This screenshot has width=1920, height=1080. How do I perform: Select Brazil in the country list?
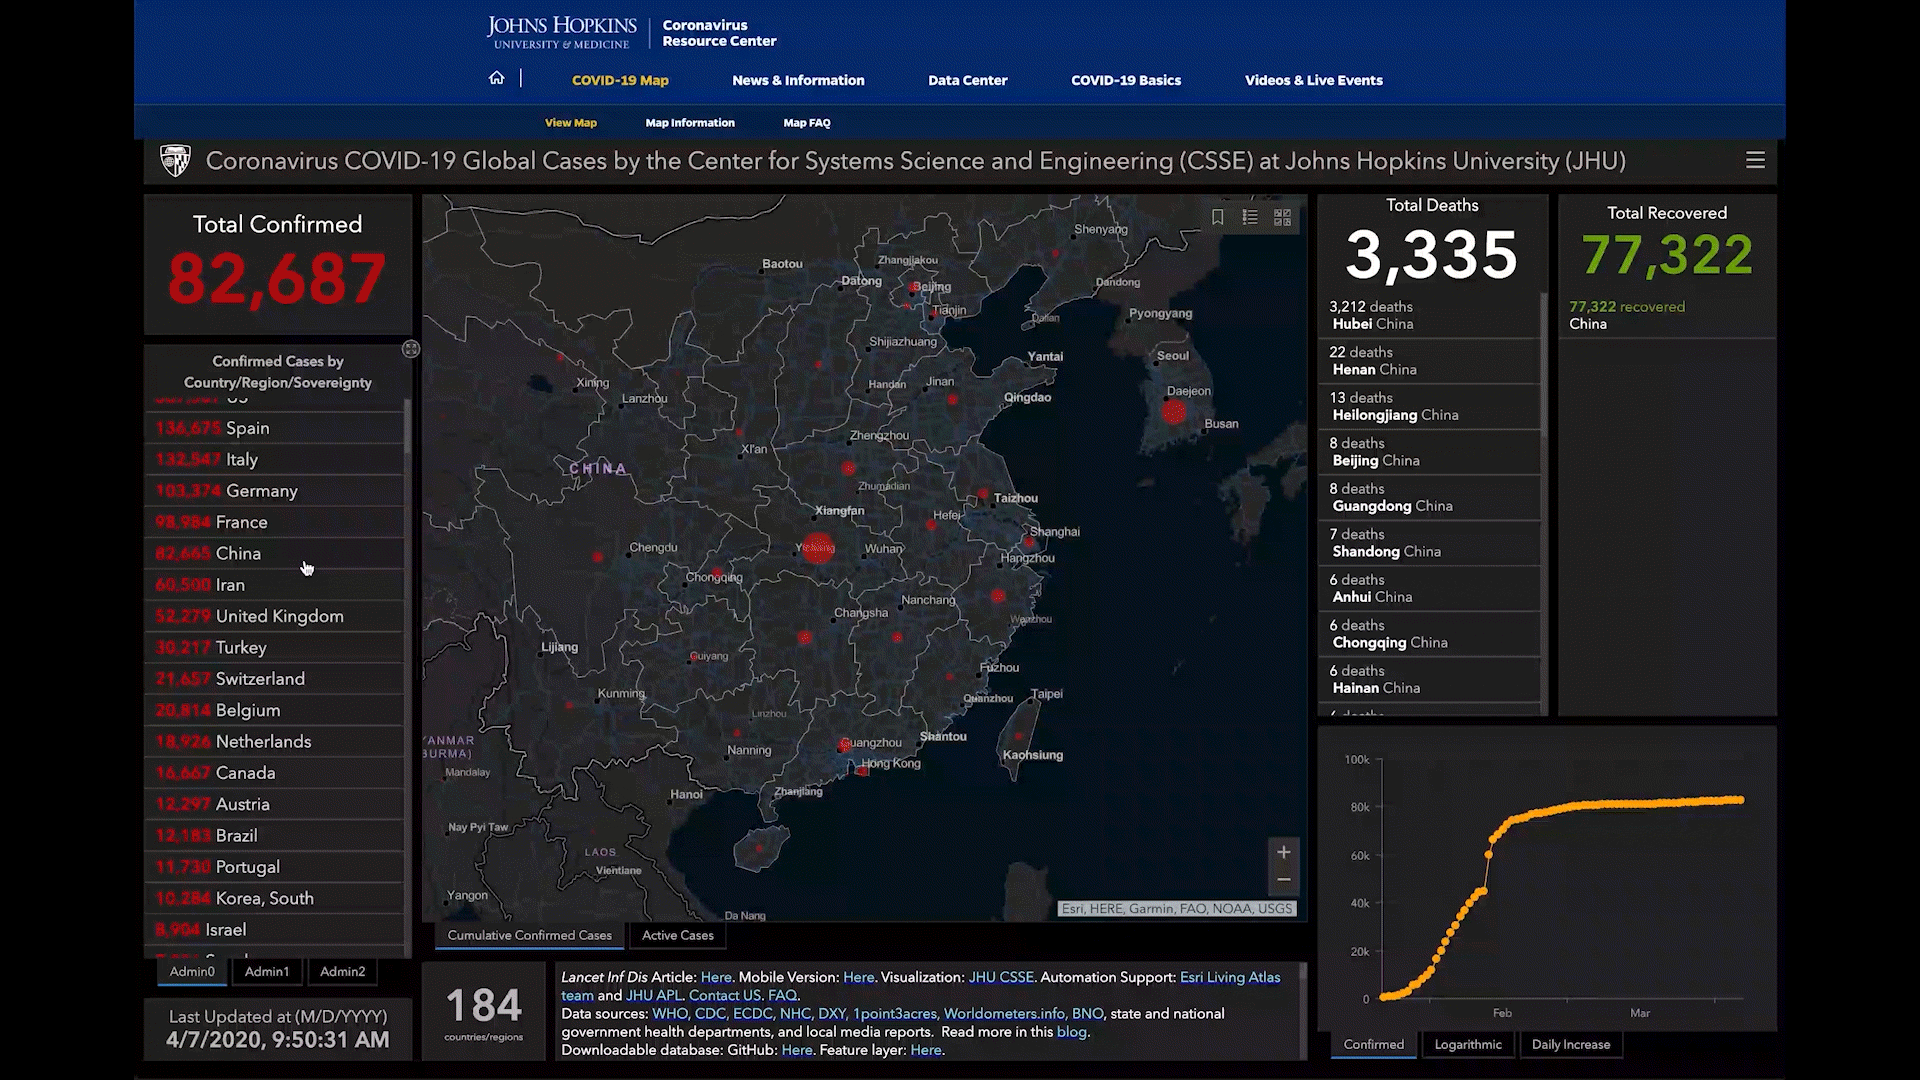pyautogui.click(x=275, y=835)
